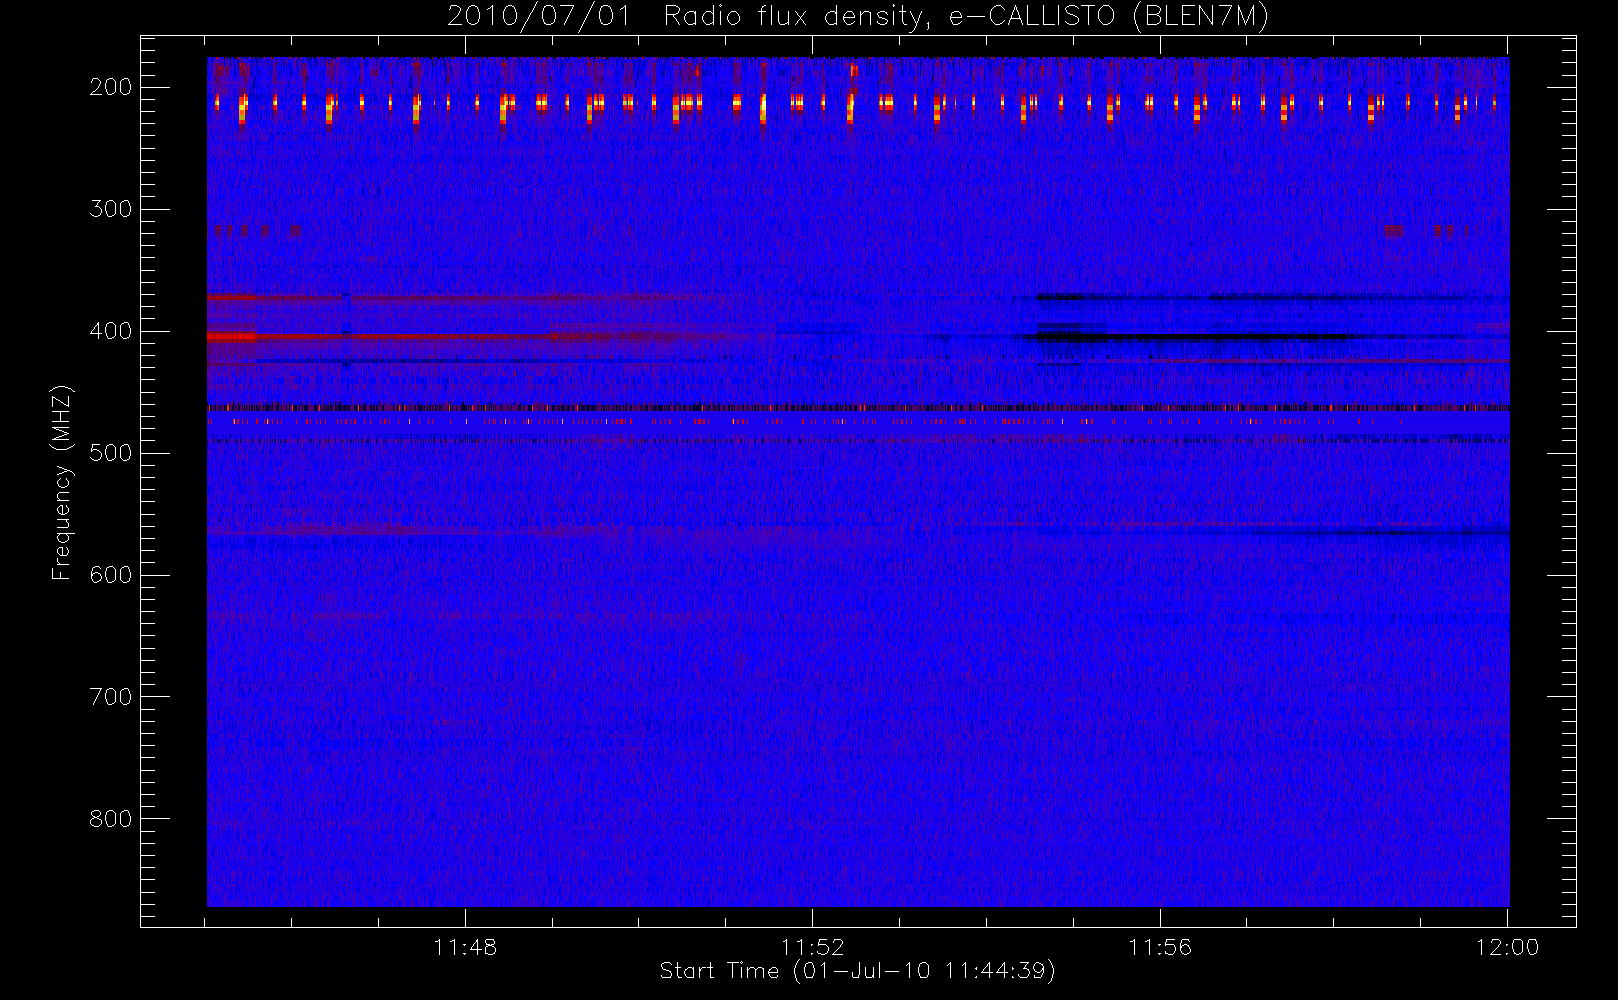
Task: Click the 12:00 time tick label
Action: (1508, 947)
